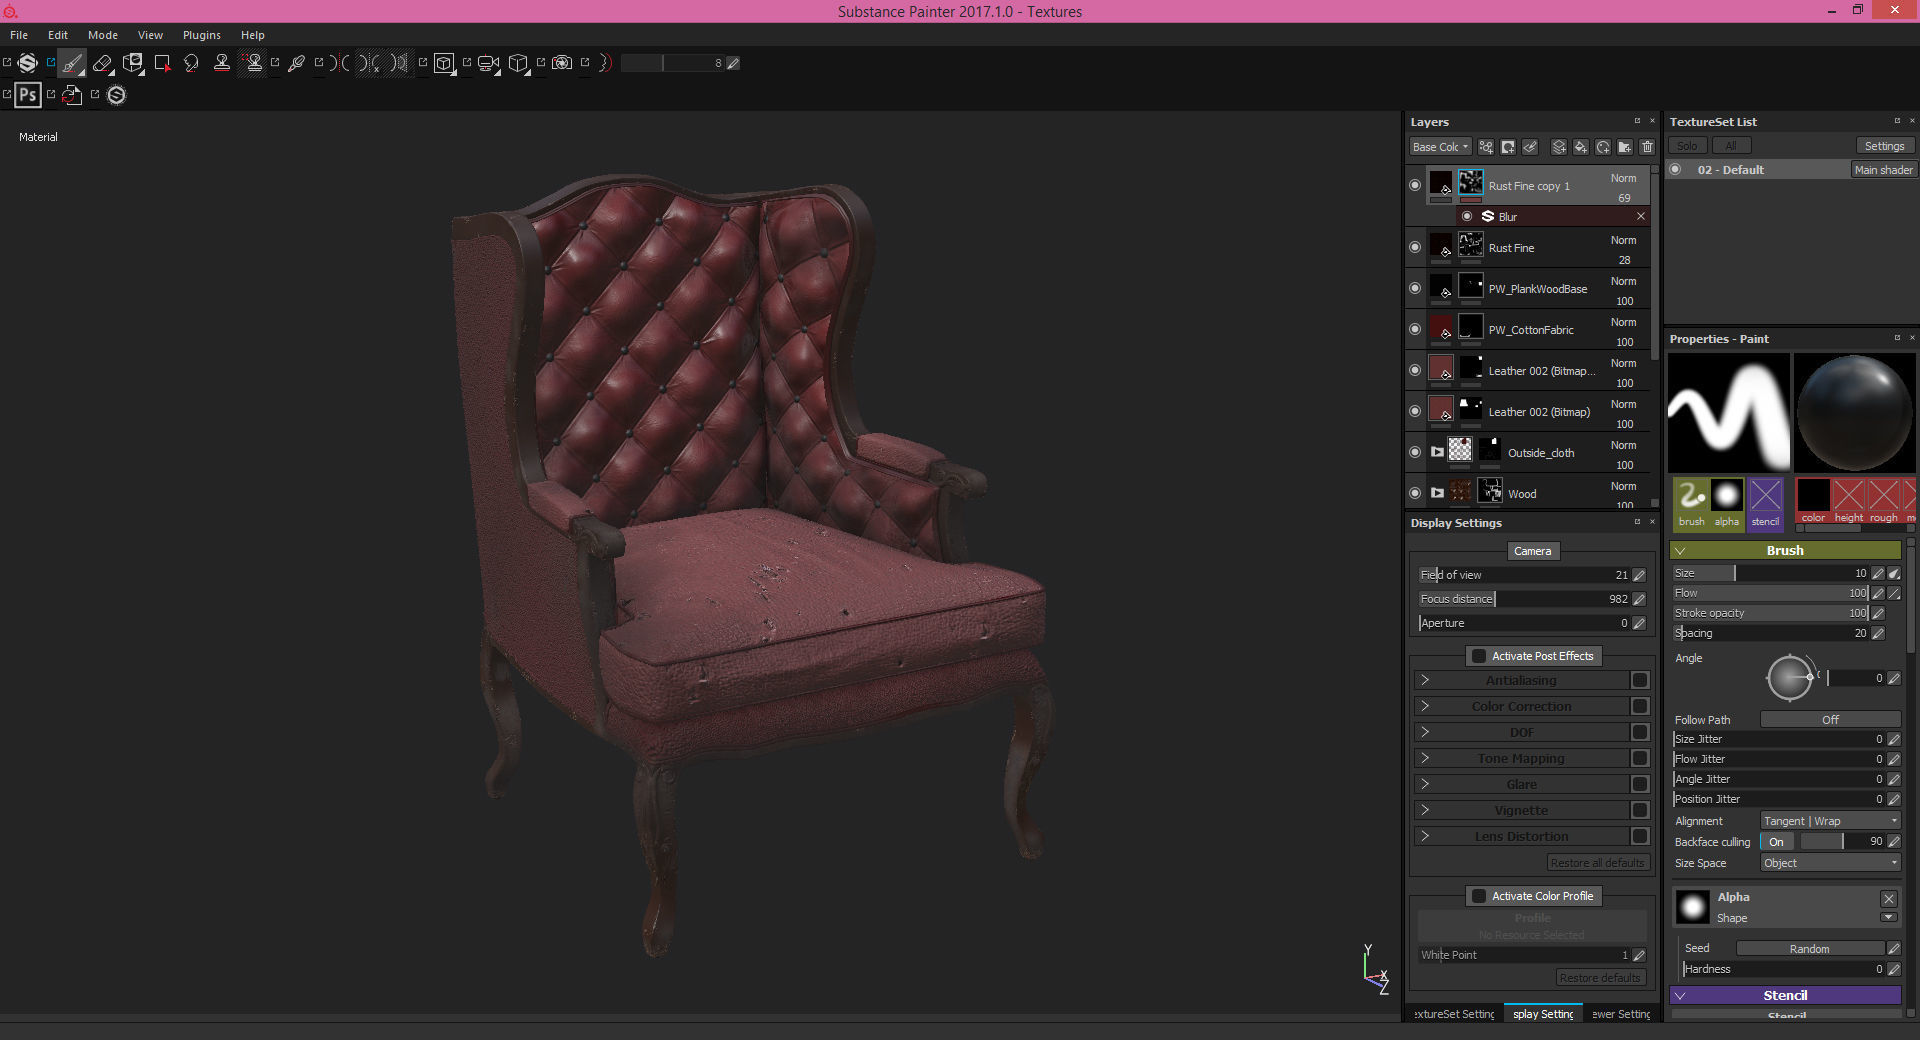
Task: Hide the PW_CottonFabric layer
Action: (1415, 329)
